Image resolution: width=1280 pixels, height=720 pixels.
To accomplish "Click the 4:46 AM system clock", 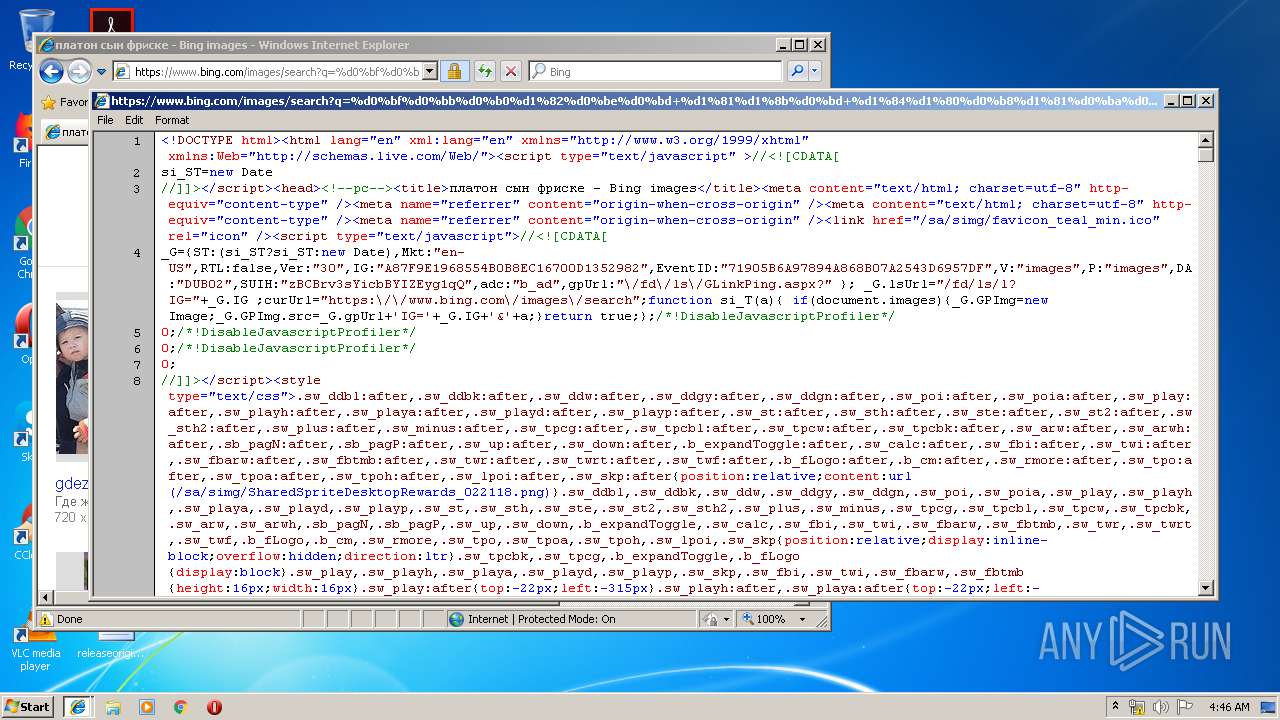I will [x=1229, y=706].
